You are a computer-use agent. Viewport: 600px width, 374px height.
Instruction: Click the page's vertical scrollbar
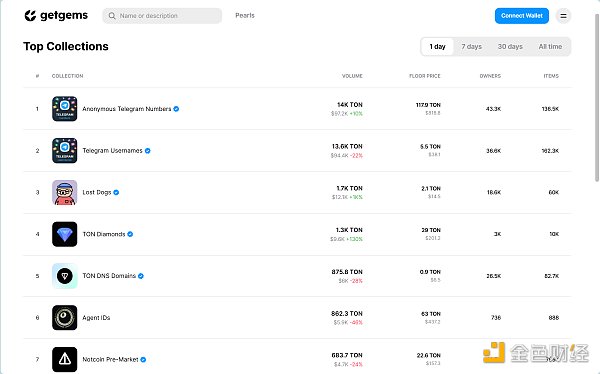pyautogui.click(x=597, y=98)
